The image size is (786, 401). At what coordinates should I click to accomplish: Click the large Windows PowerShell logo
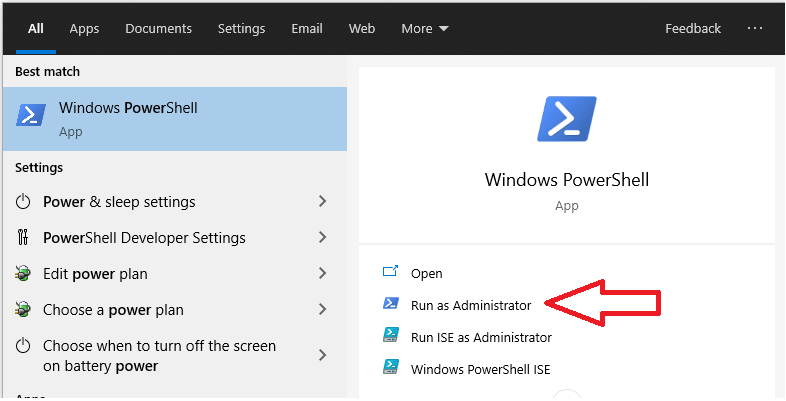(x=567, y=119)
